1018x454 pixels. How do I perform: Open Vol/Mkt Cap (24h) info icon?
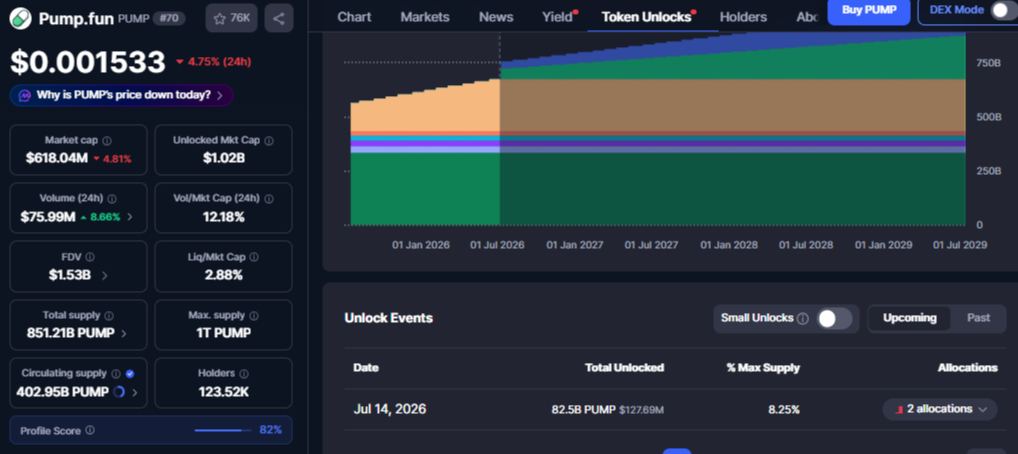[x=269, y=199]
